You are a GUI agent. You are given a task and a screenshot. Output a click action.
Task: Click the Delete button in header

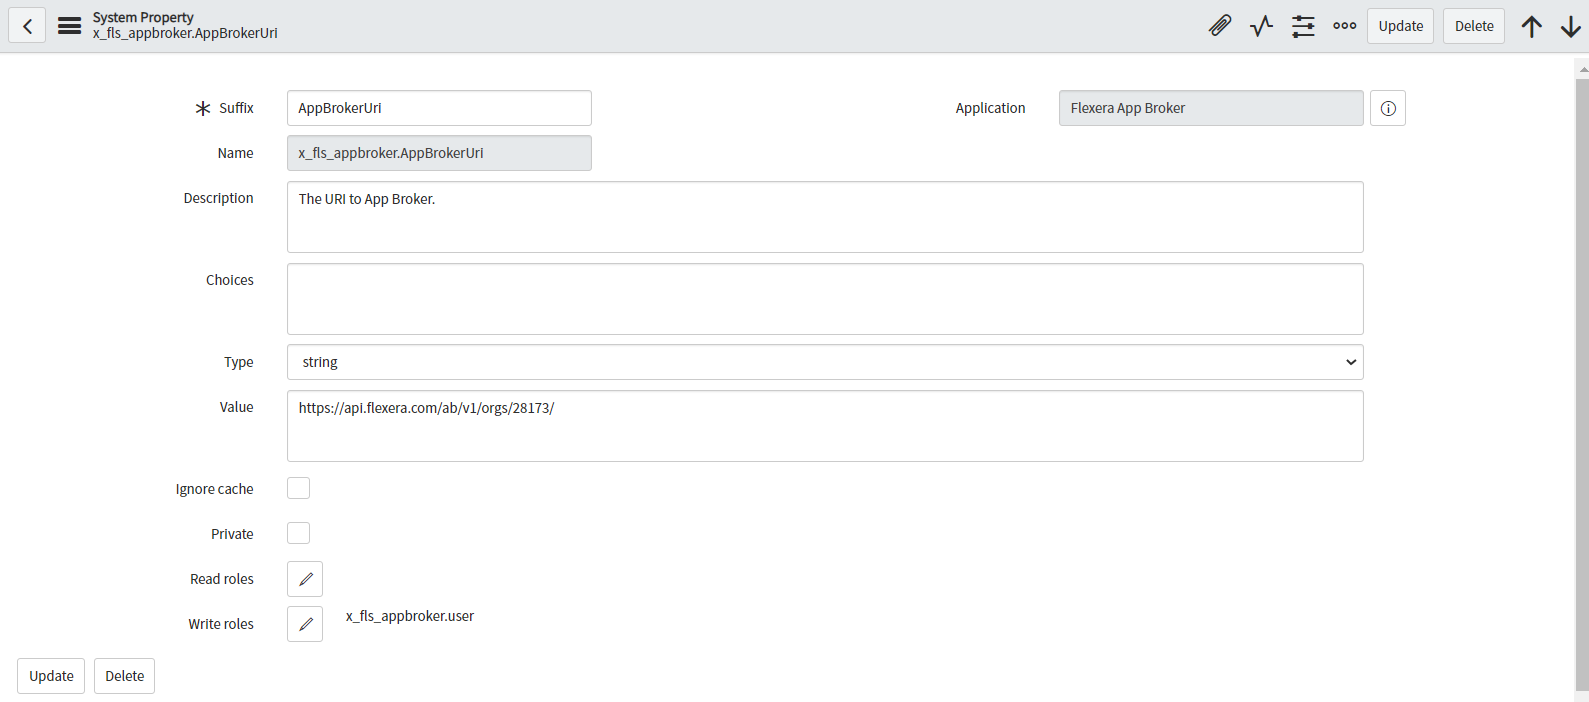[1474, 26]
